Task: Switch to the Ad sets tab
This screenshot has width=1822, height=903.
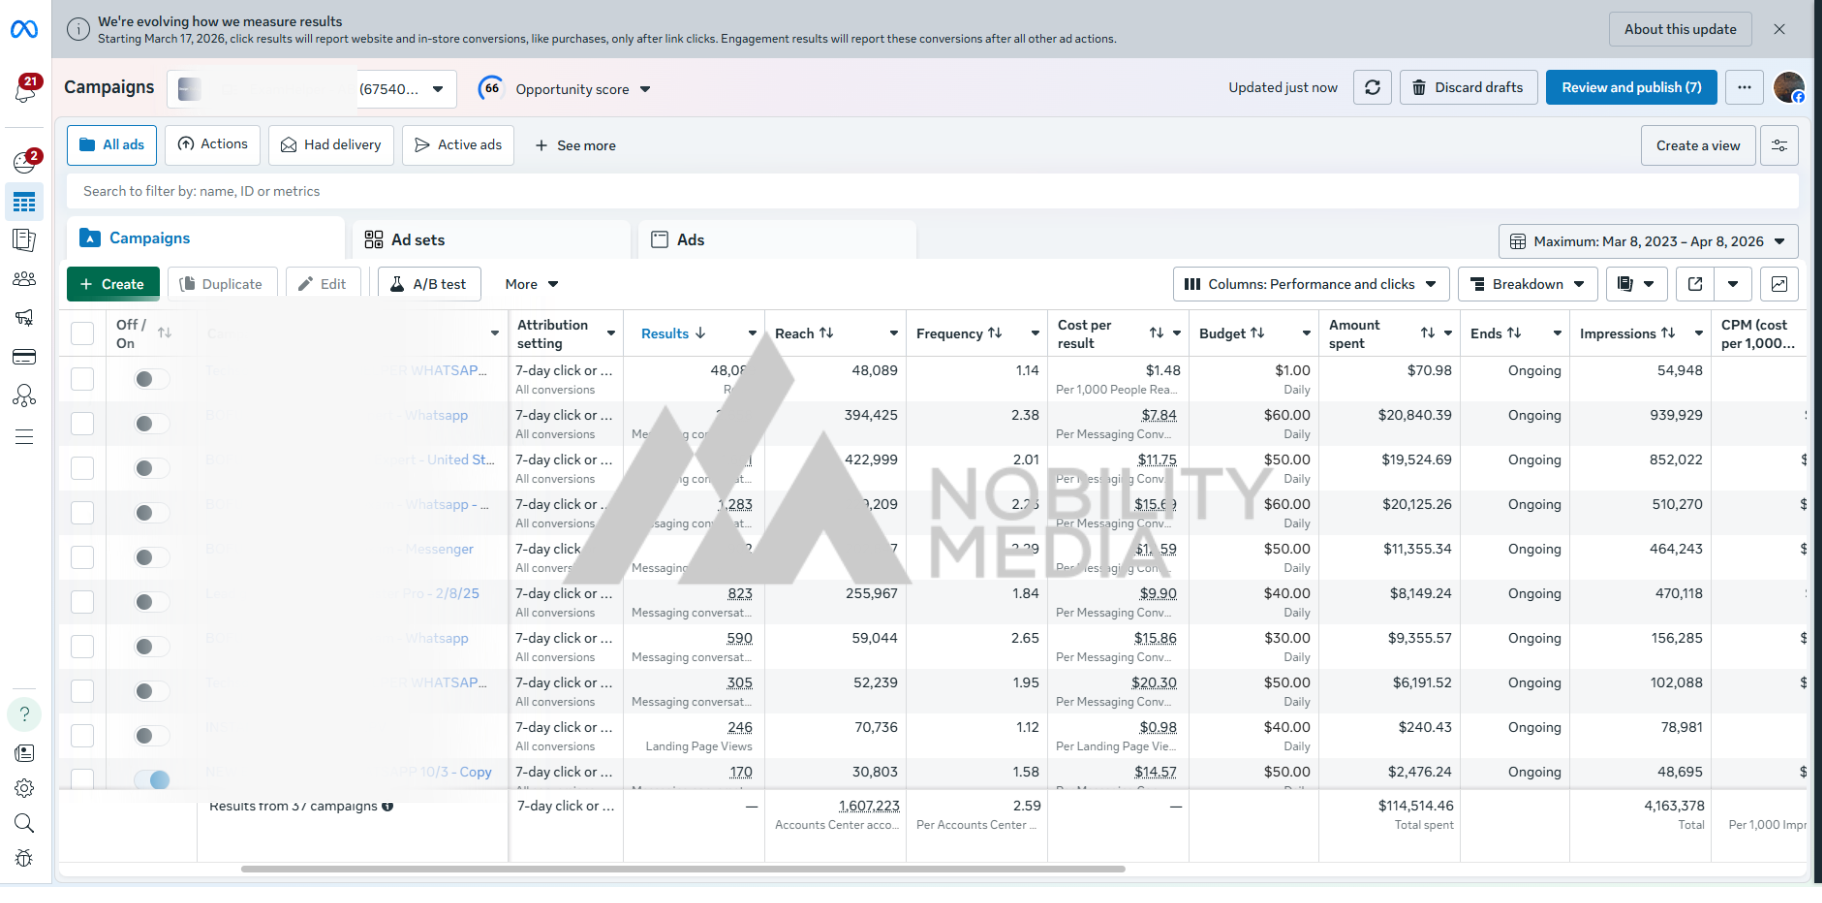Action: [491, 240]
